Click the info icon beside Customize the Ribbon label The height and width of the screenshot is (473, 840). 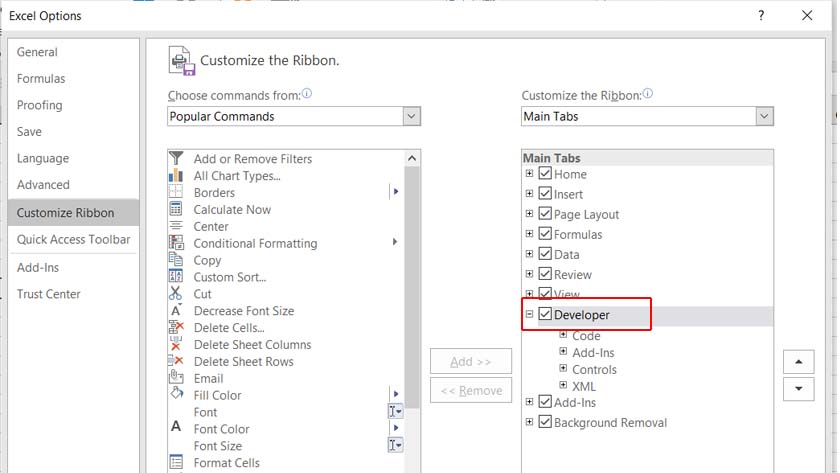click(x=648, y=94)
